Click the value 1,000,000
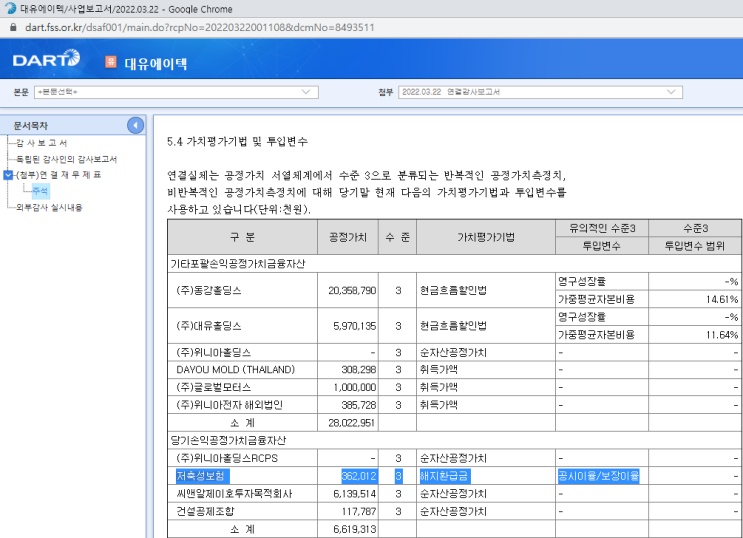This screenshot has height=538, width=743. (354, 387)
